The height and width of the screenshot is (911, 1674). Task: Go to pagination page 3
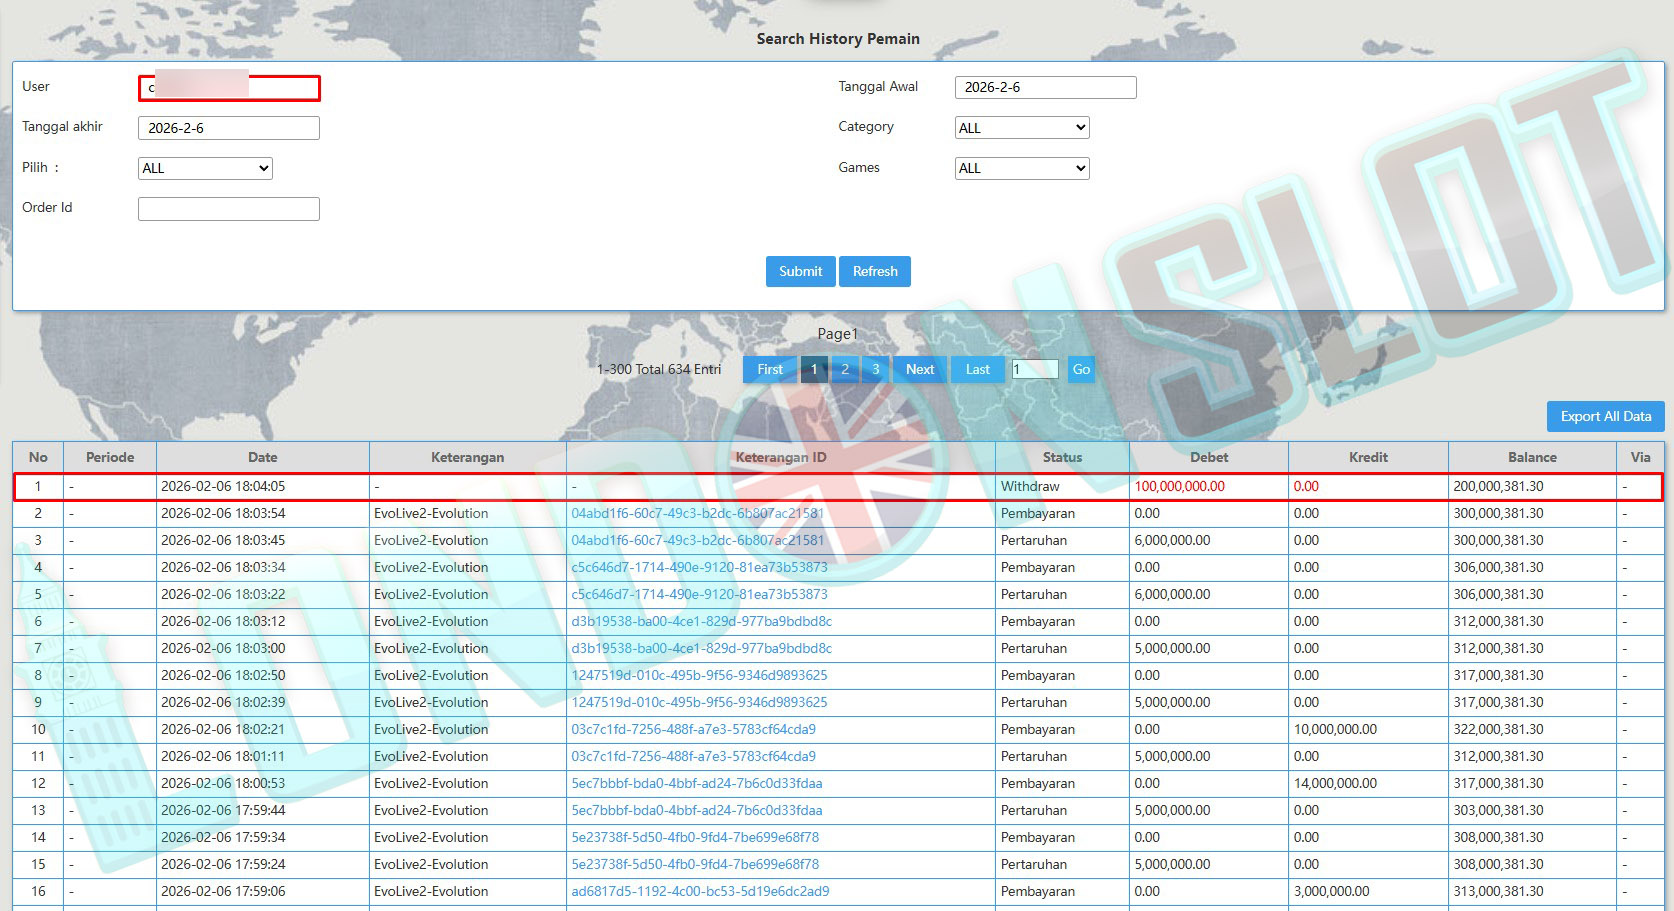[x=876, y=370]
